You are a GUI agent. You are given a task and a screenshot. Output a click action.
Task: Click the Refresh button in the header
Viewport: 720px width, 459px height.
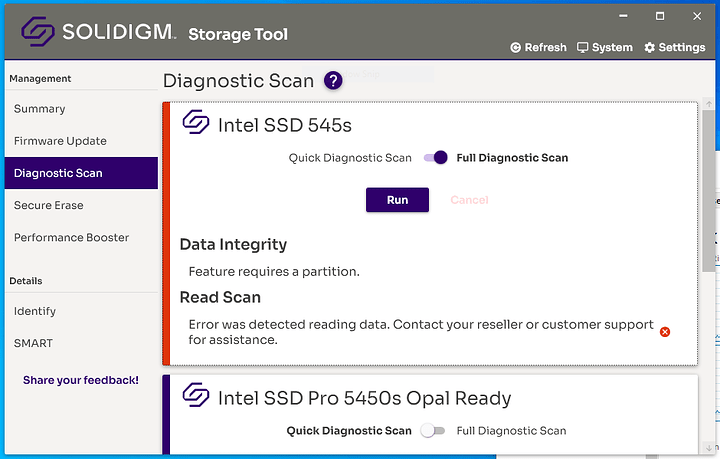(x=538, y=47)
